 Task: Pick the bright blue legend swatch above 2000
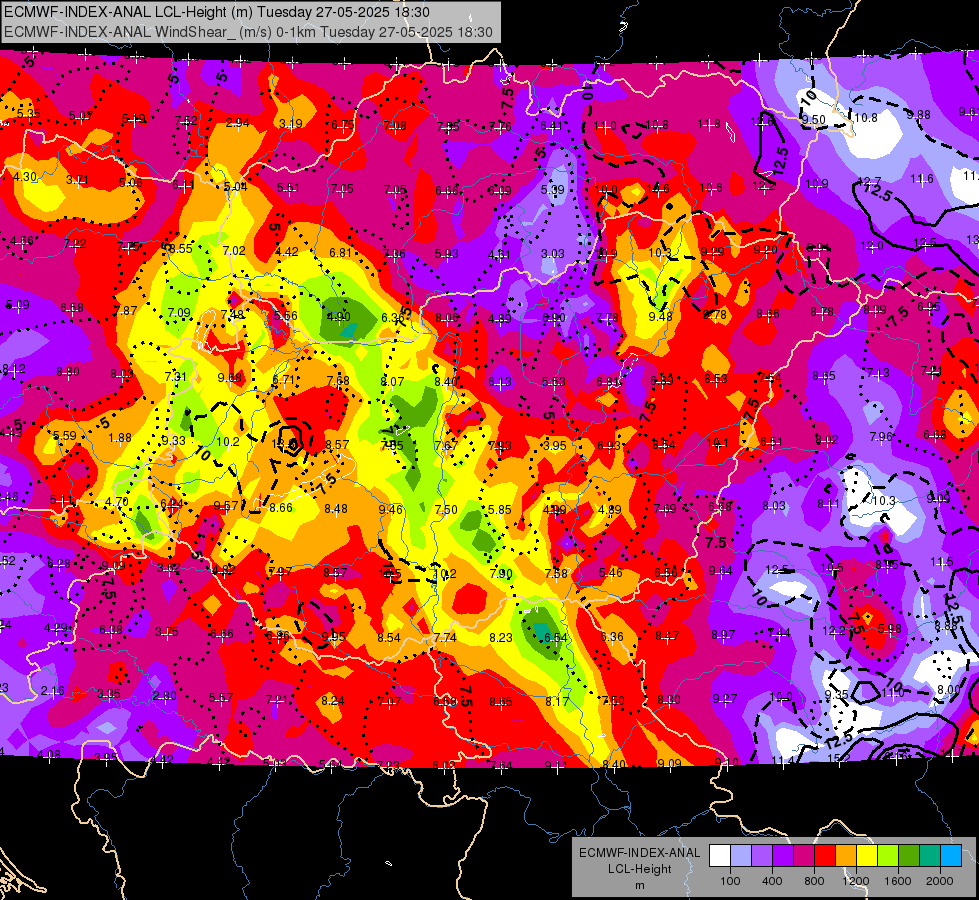point(951,856)
